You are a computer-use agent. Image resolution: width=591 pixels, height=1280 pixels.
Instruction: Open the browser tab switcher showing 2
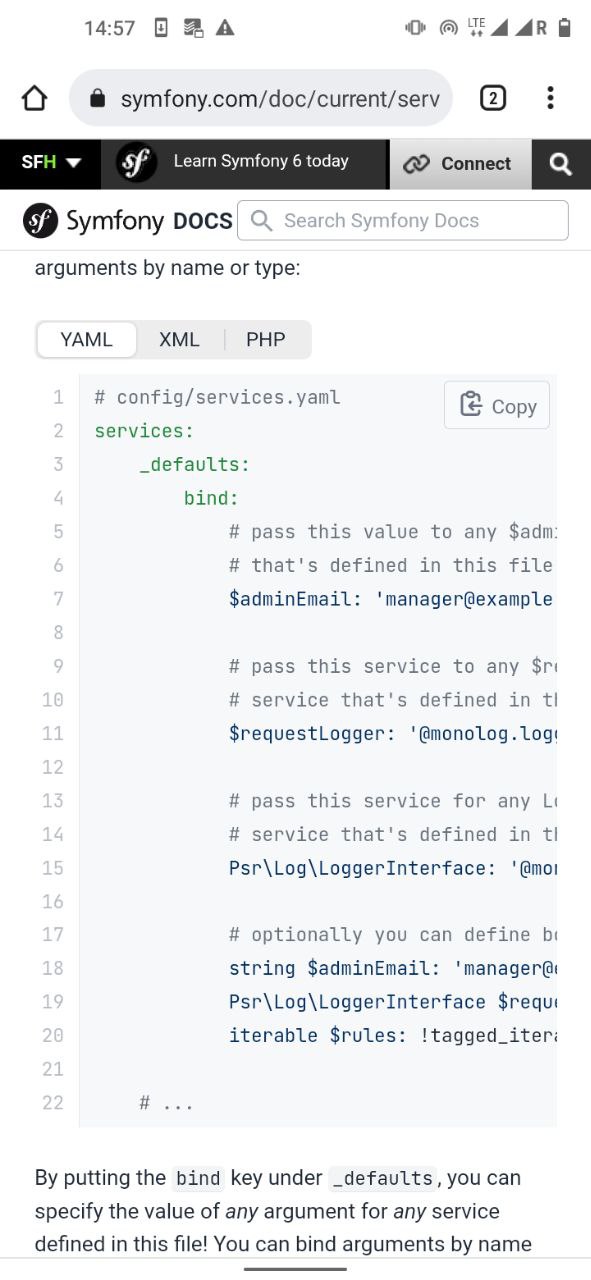[x=493, y=98]
